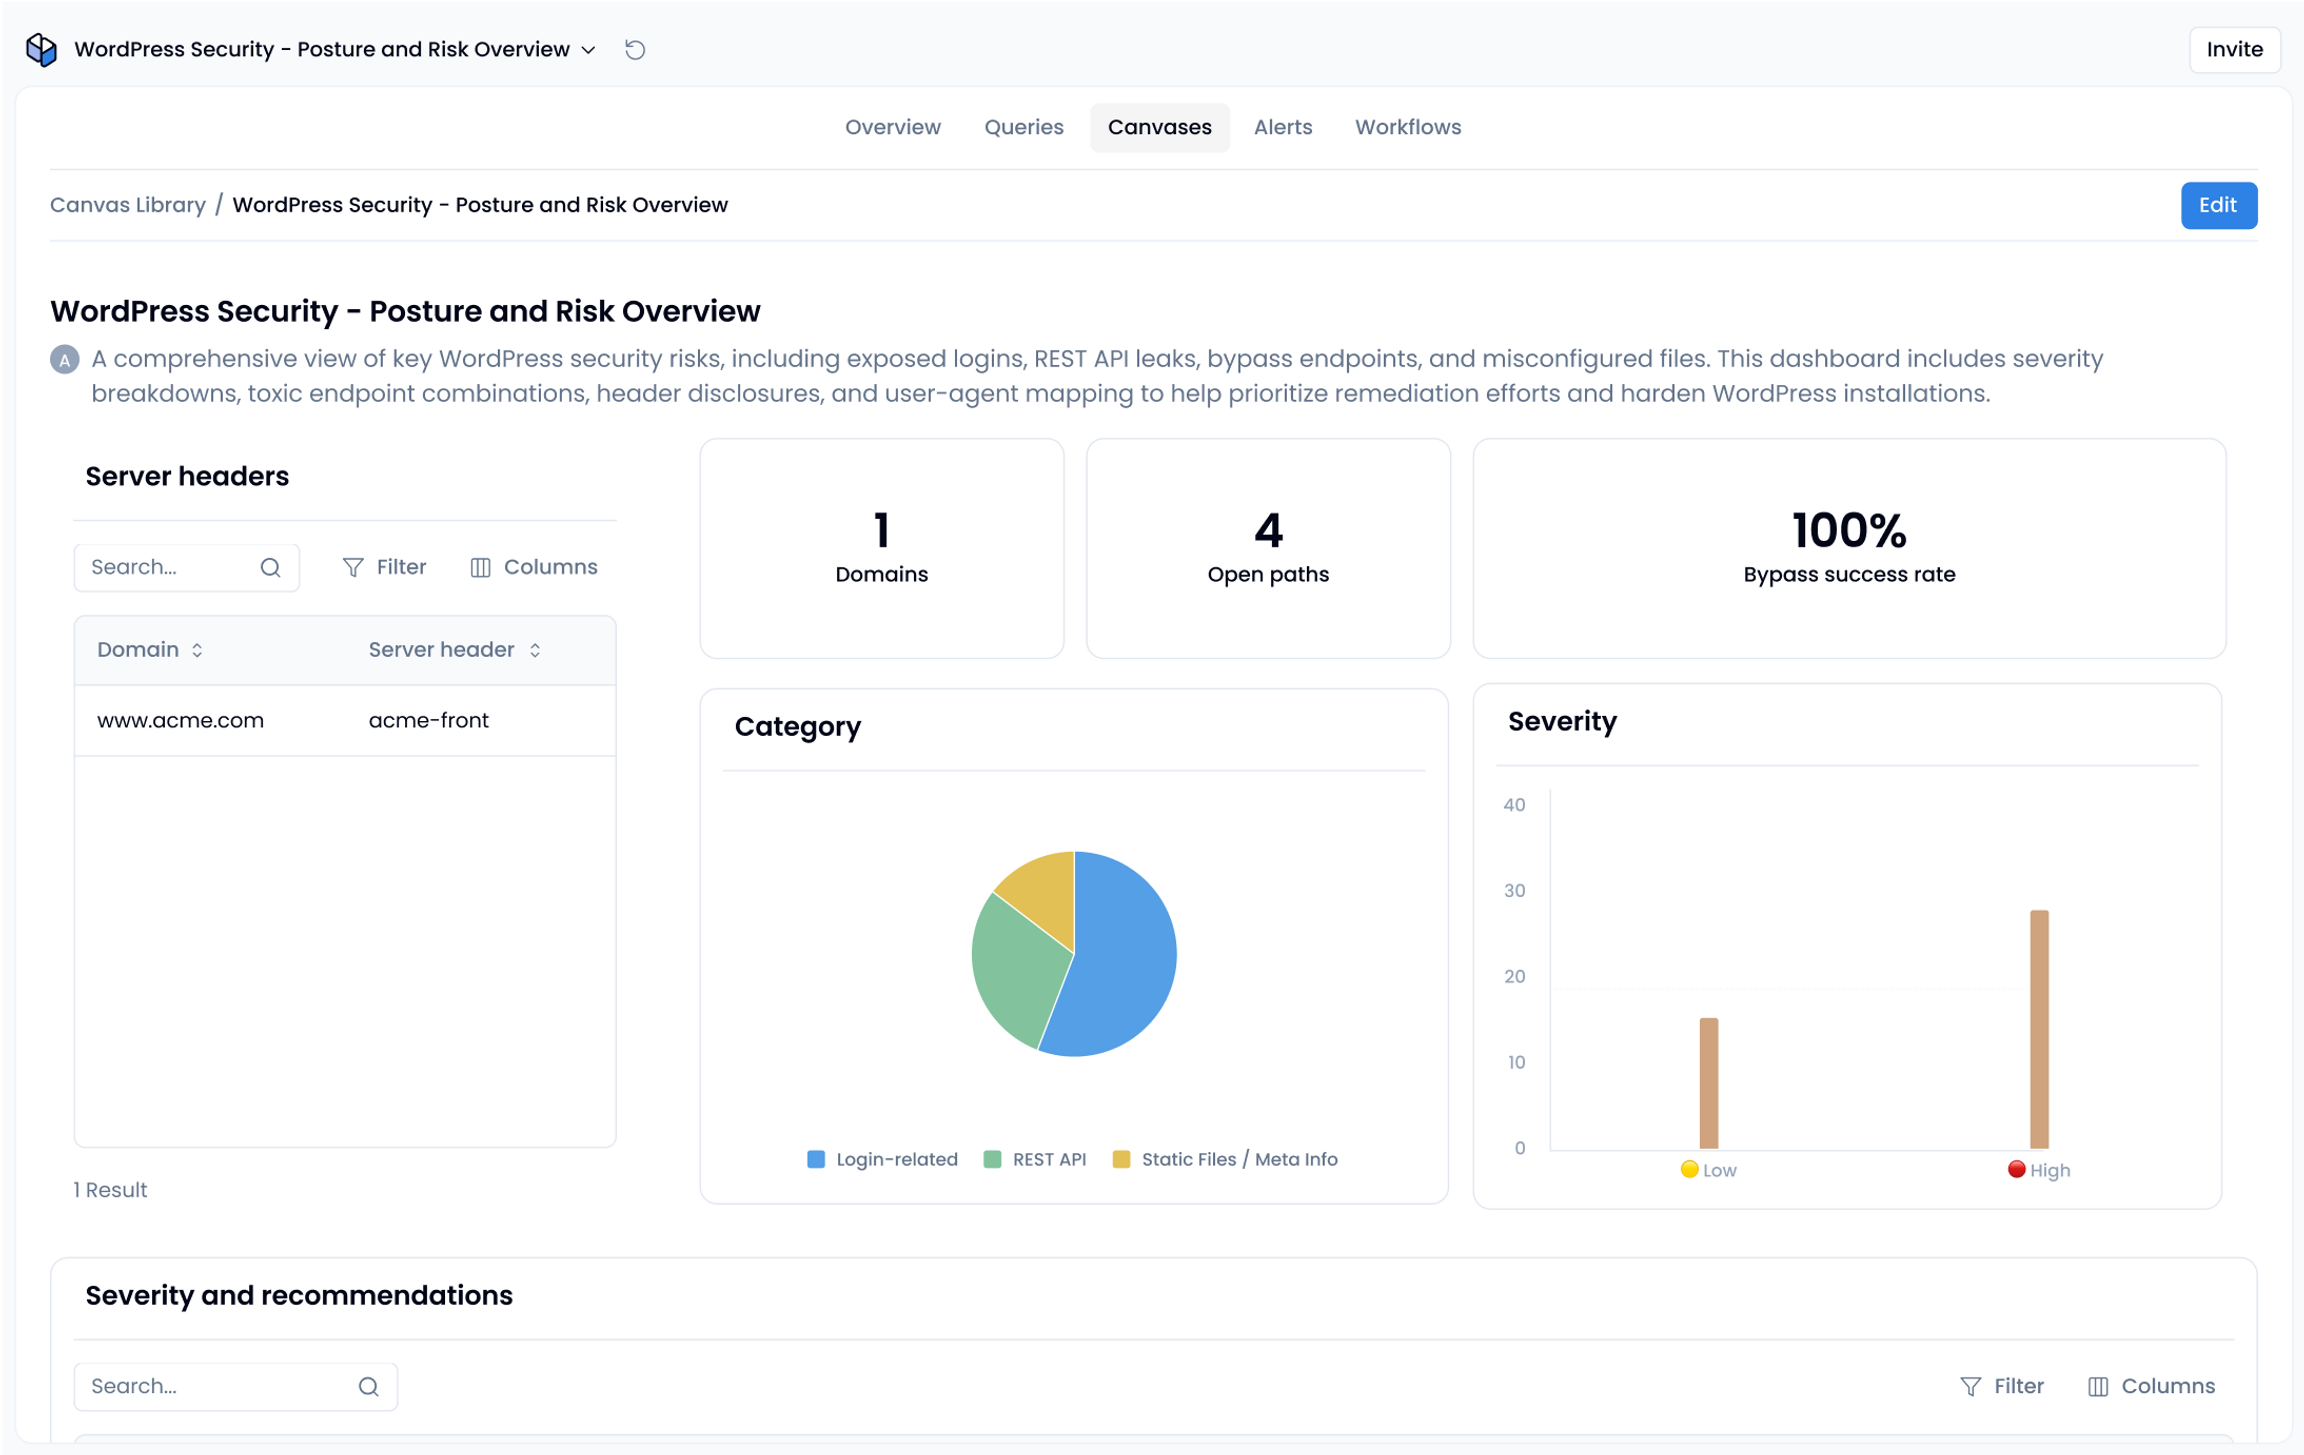Click Filter funnel in Server headers

tap(384, 568)
